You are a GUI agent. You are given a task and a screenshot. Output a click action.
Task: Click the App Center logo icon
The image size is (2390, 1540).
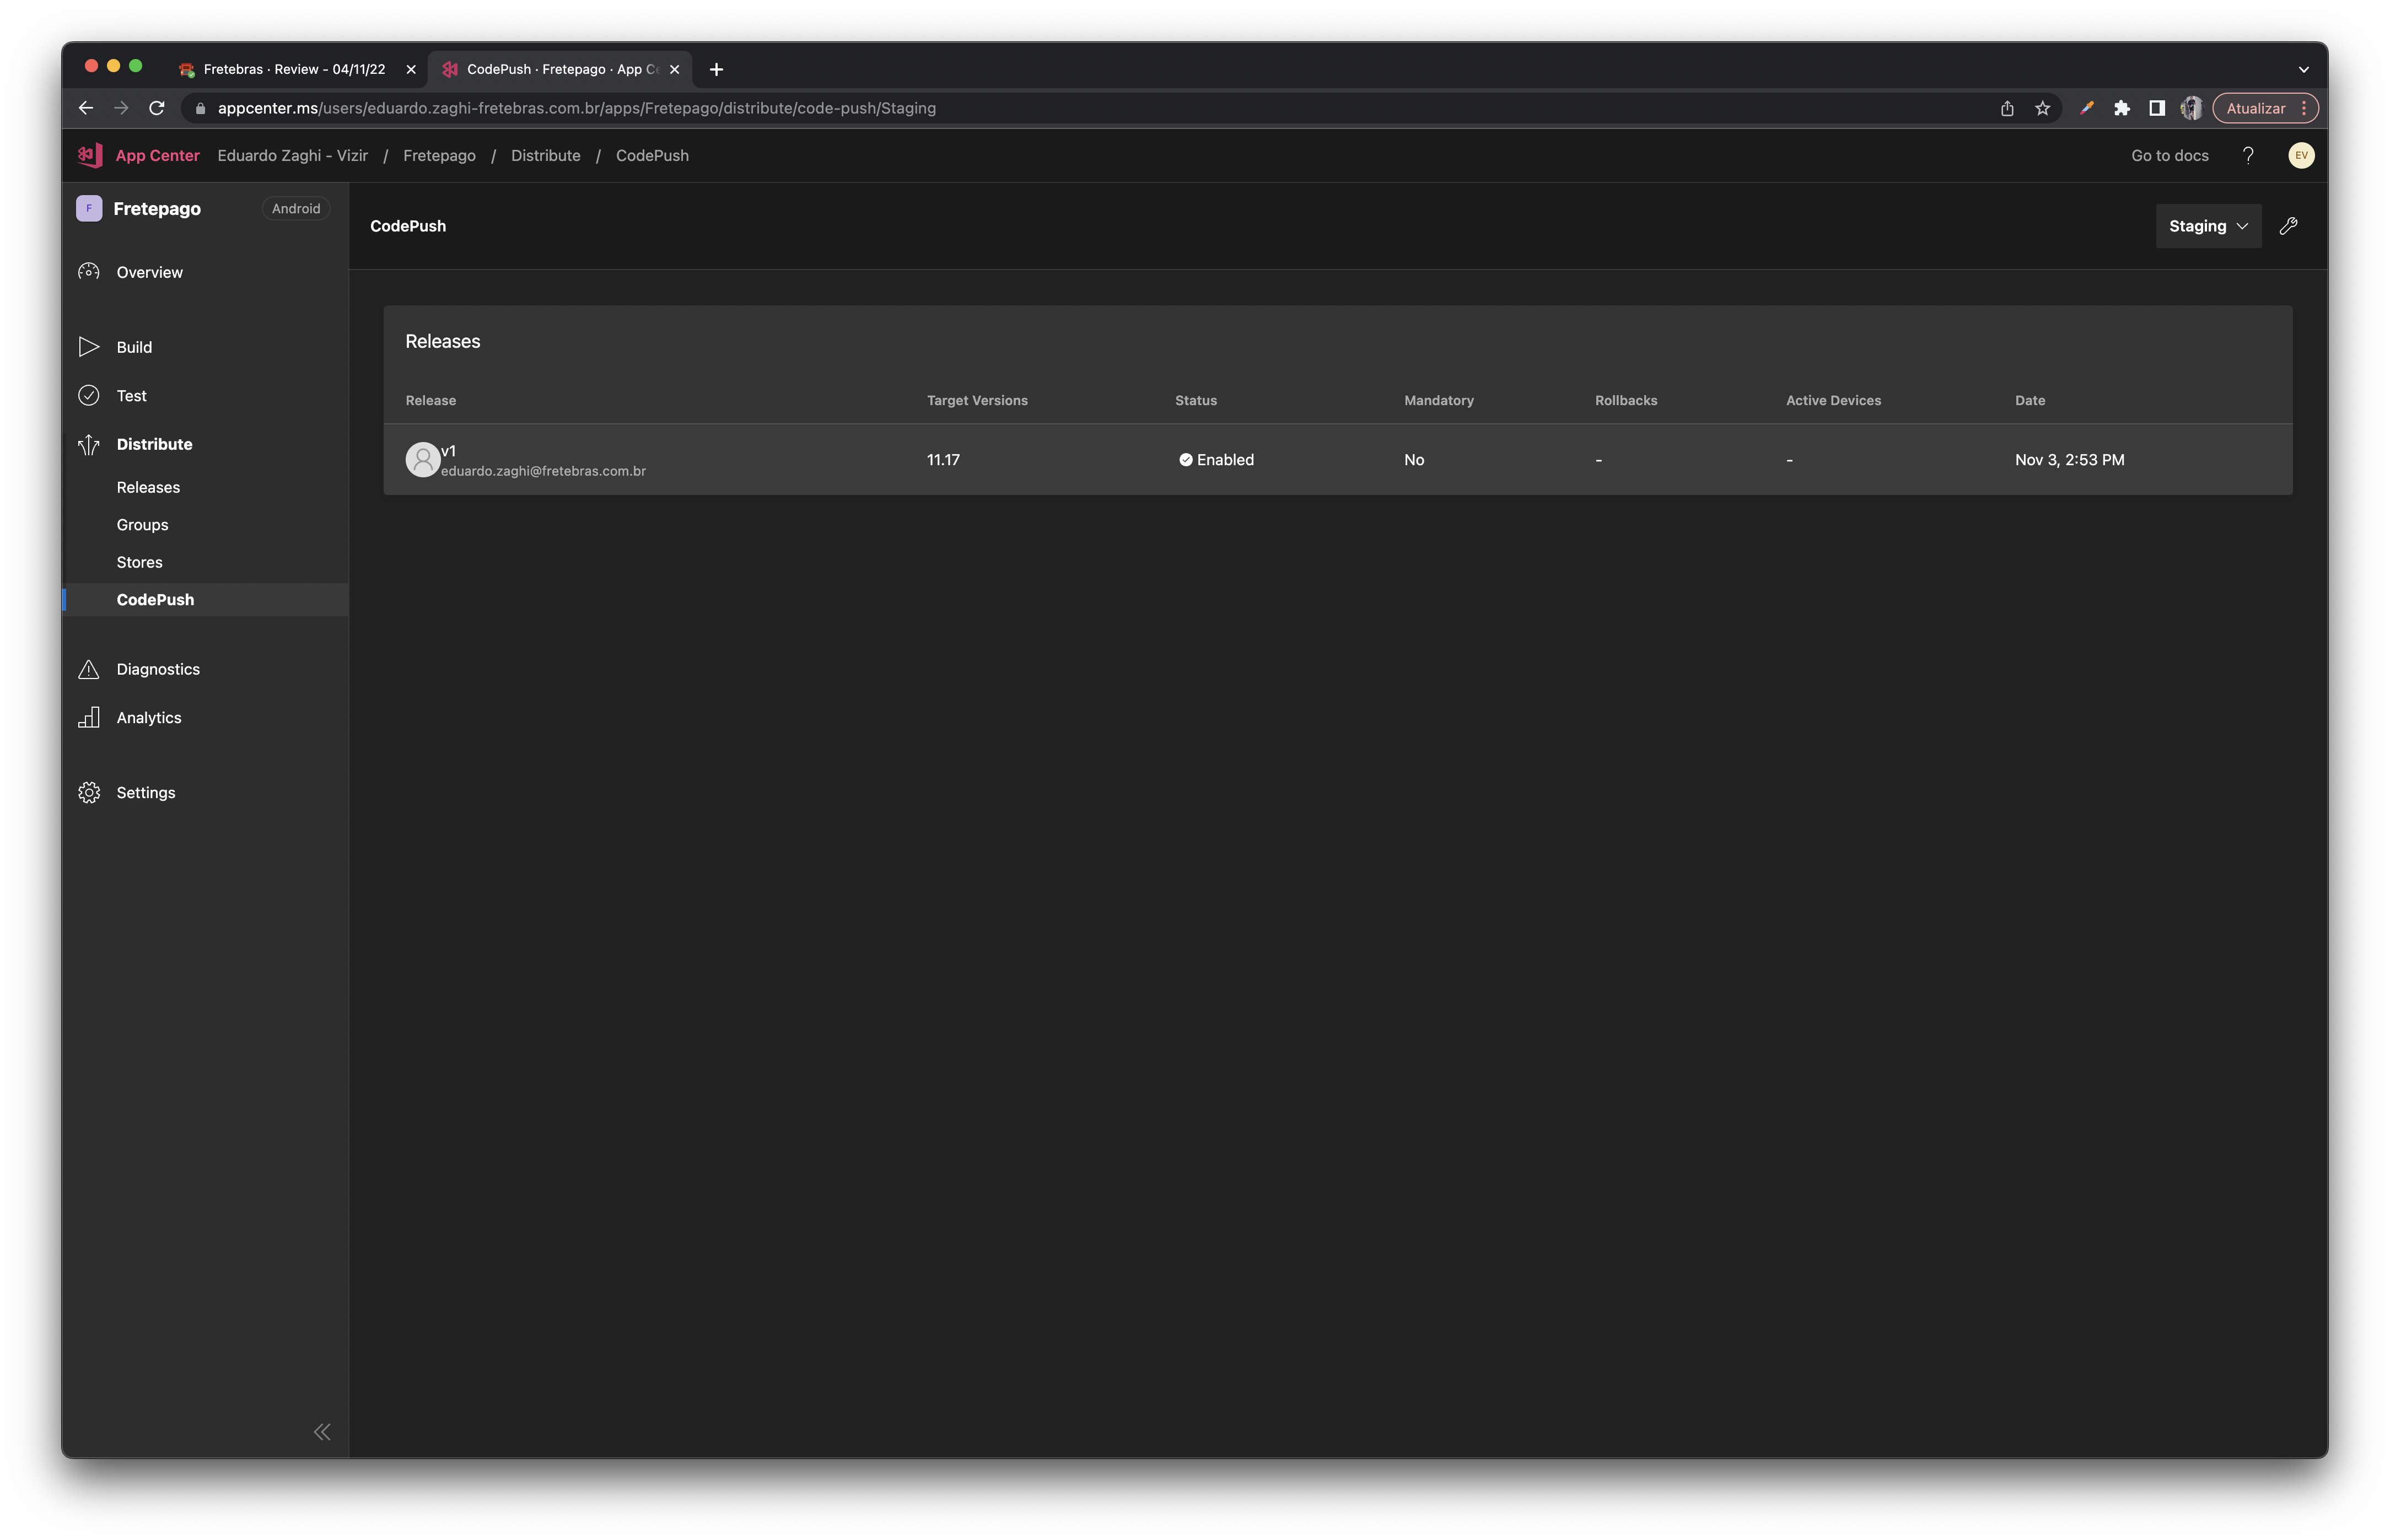point(90,155)
